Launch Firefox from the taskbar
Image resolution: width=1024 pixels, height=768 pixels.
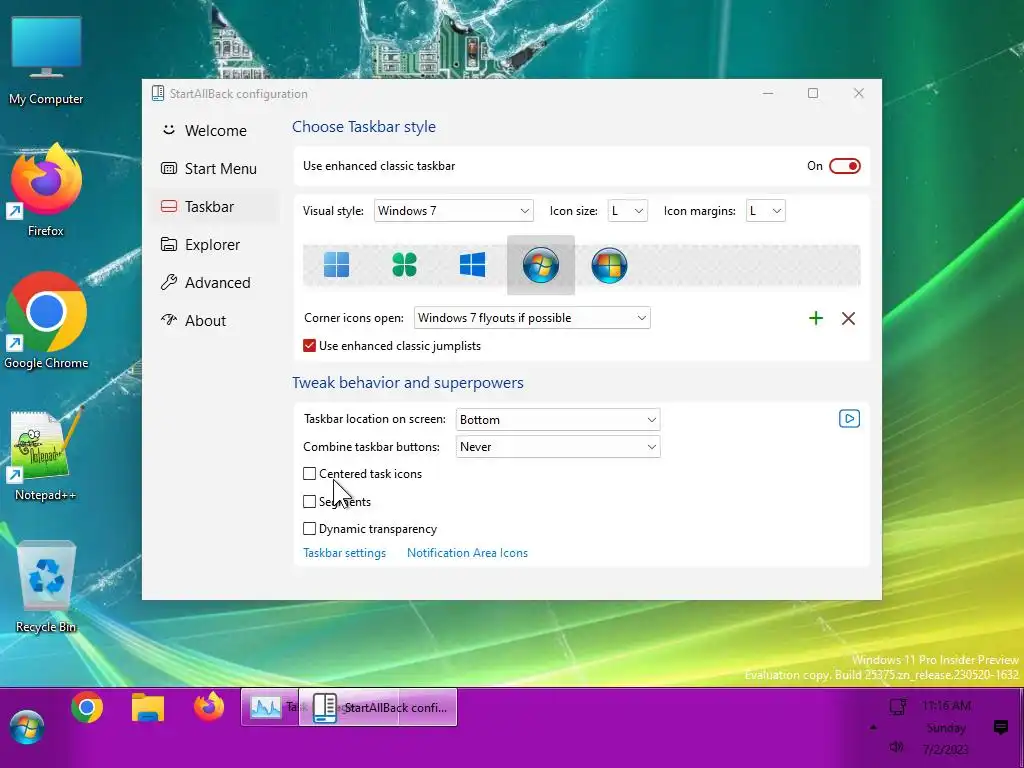tap(209, 707)
